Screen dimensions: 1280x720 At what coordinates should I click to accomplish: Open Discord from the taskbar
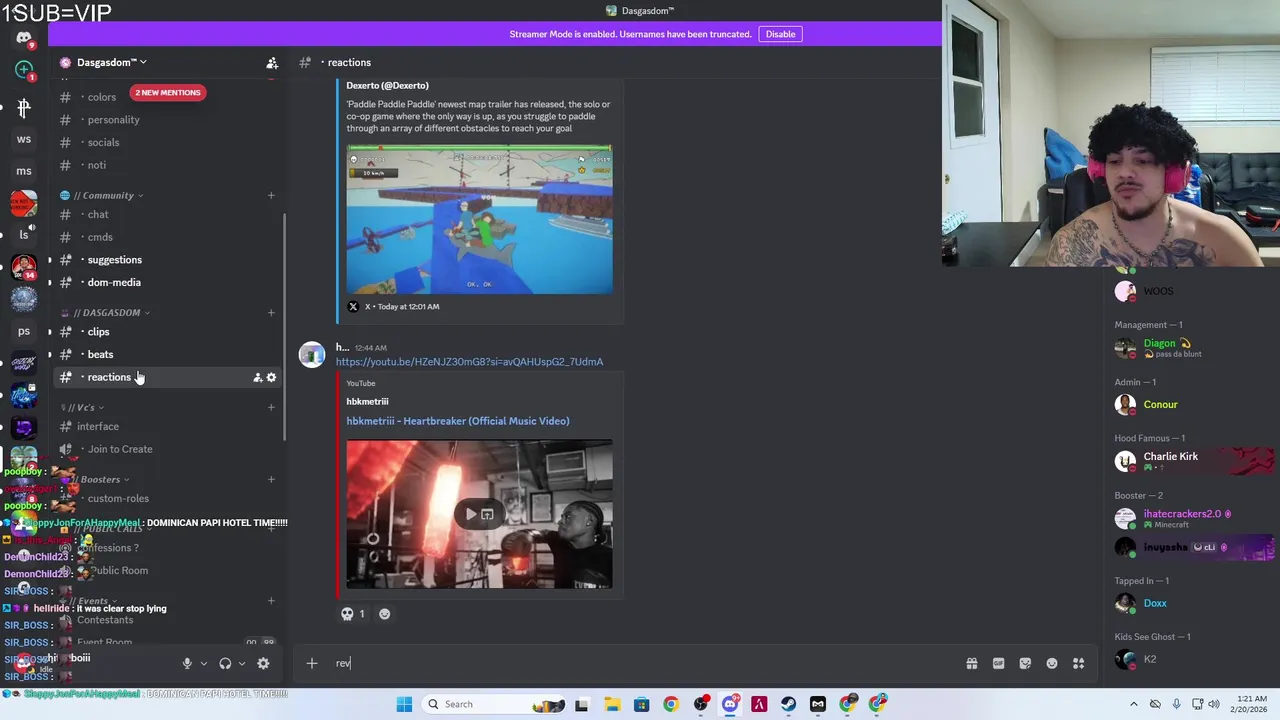[x=730, y=704]
